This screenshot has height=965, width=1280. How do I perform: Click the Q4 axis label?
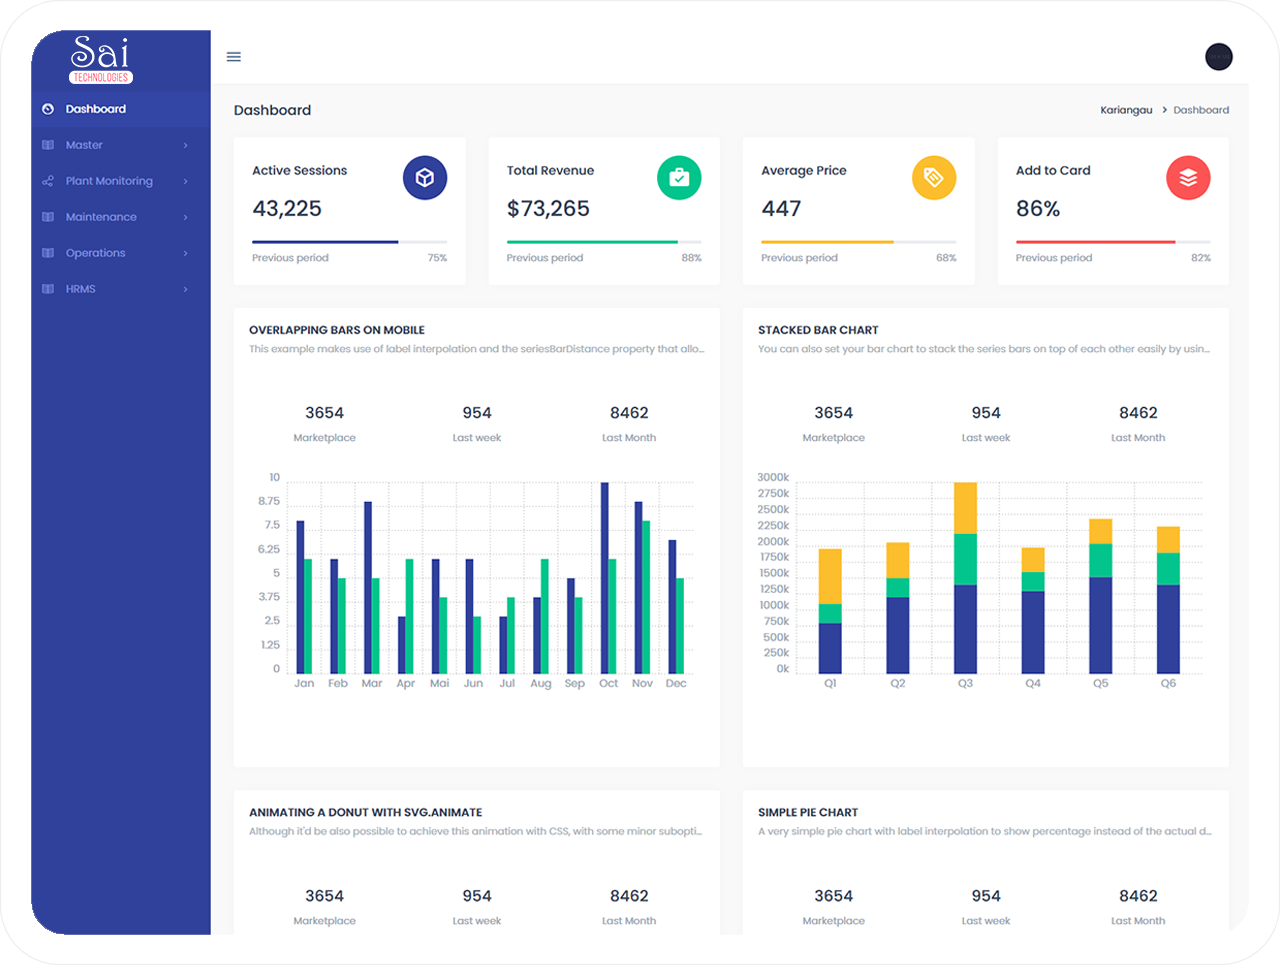[x=1033, y=684]
